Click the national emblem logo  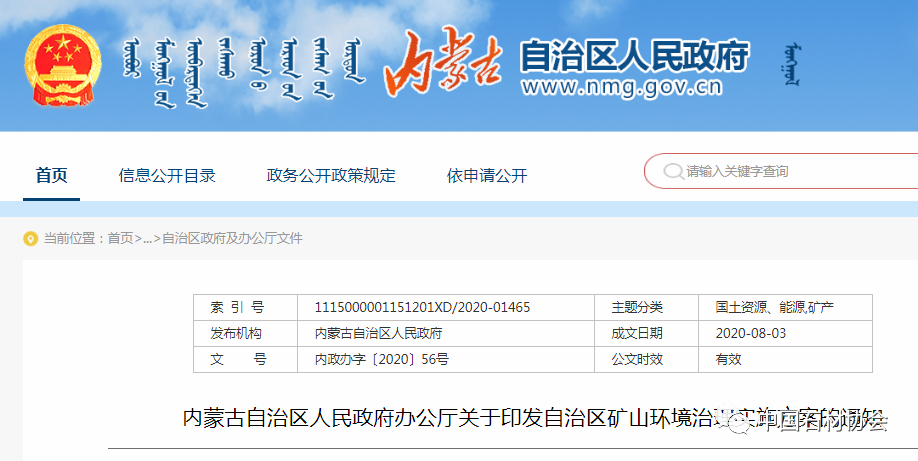click(63, 66)
